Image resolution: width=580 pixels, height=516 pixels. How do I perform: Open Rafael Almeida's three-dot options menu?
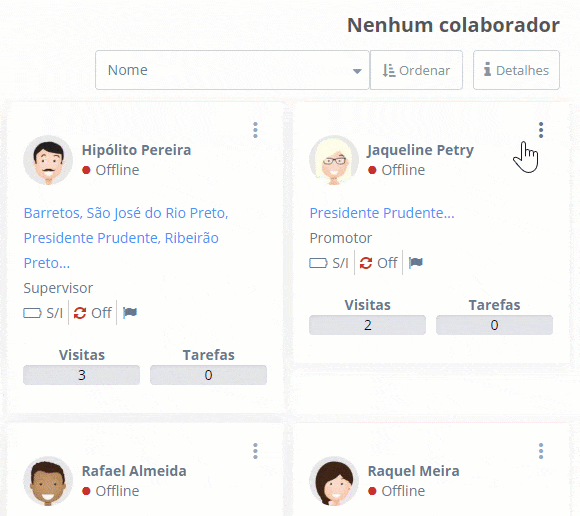coord(255,451)
